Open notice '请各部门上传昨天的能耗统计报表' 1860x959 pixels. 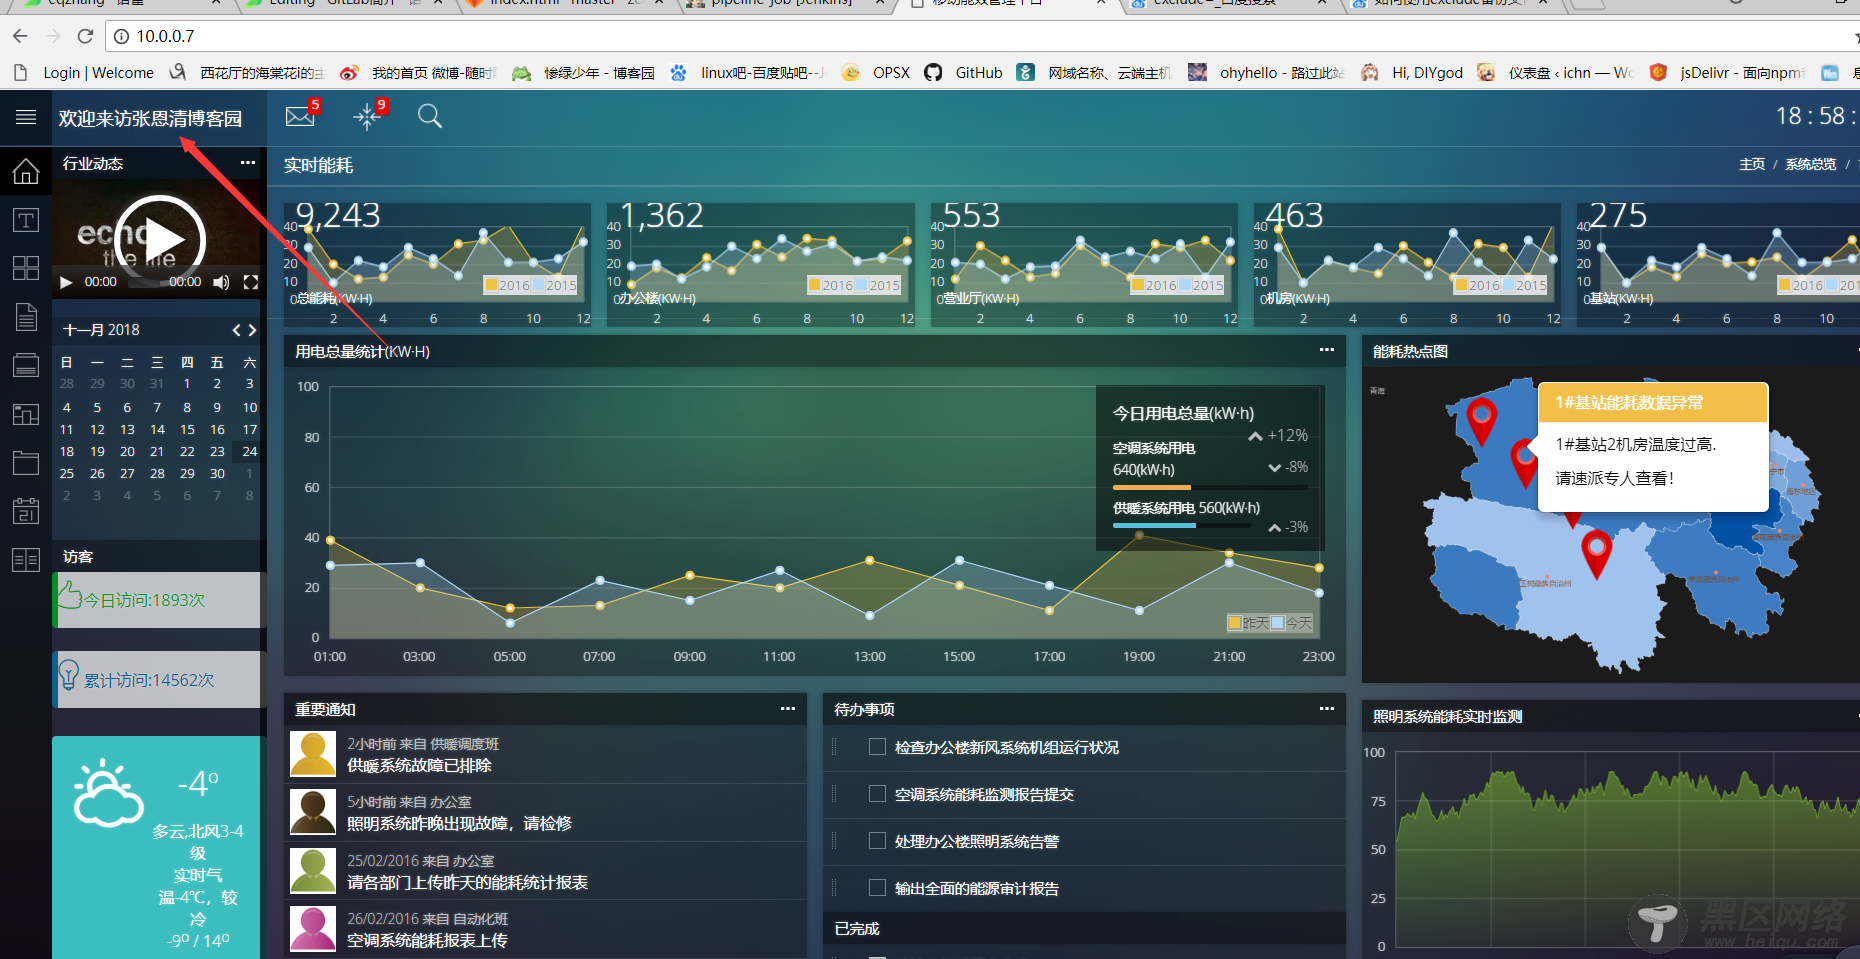467,882
